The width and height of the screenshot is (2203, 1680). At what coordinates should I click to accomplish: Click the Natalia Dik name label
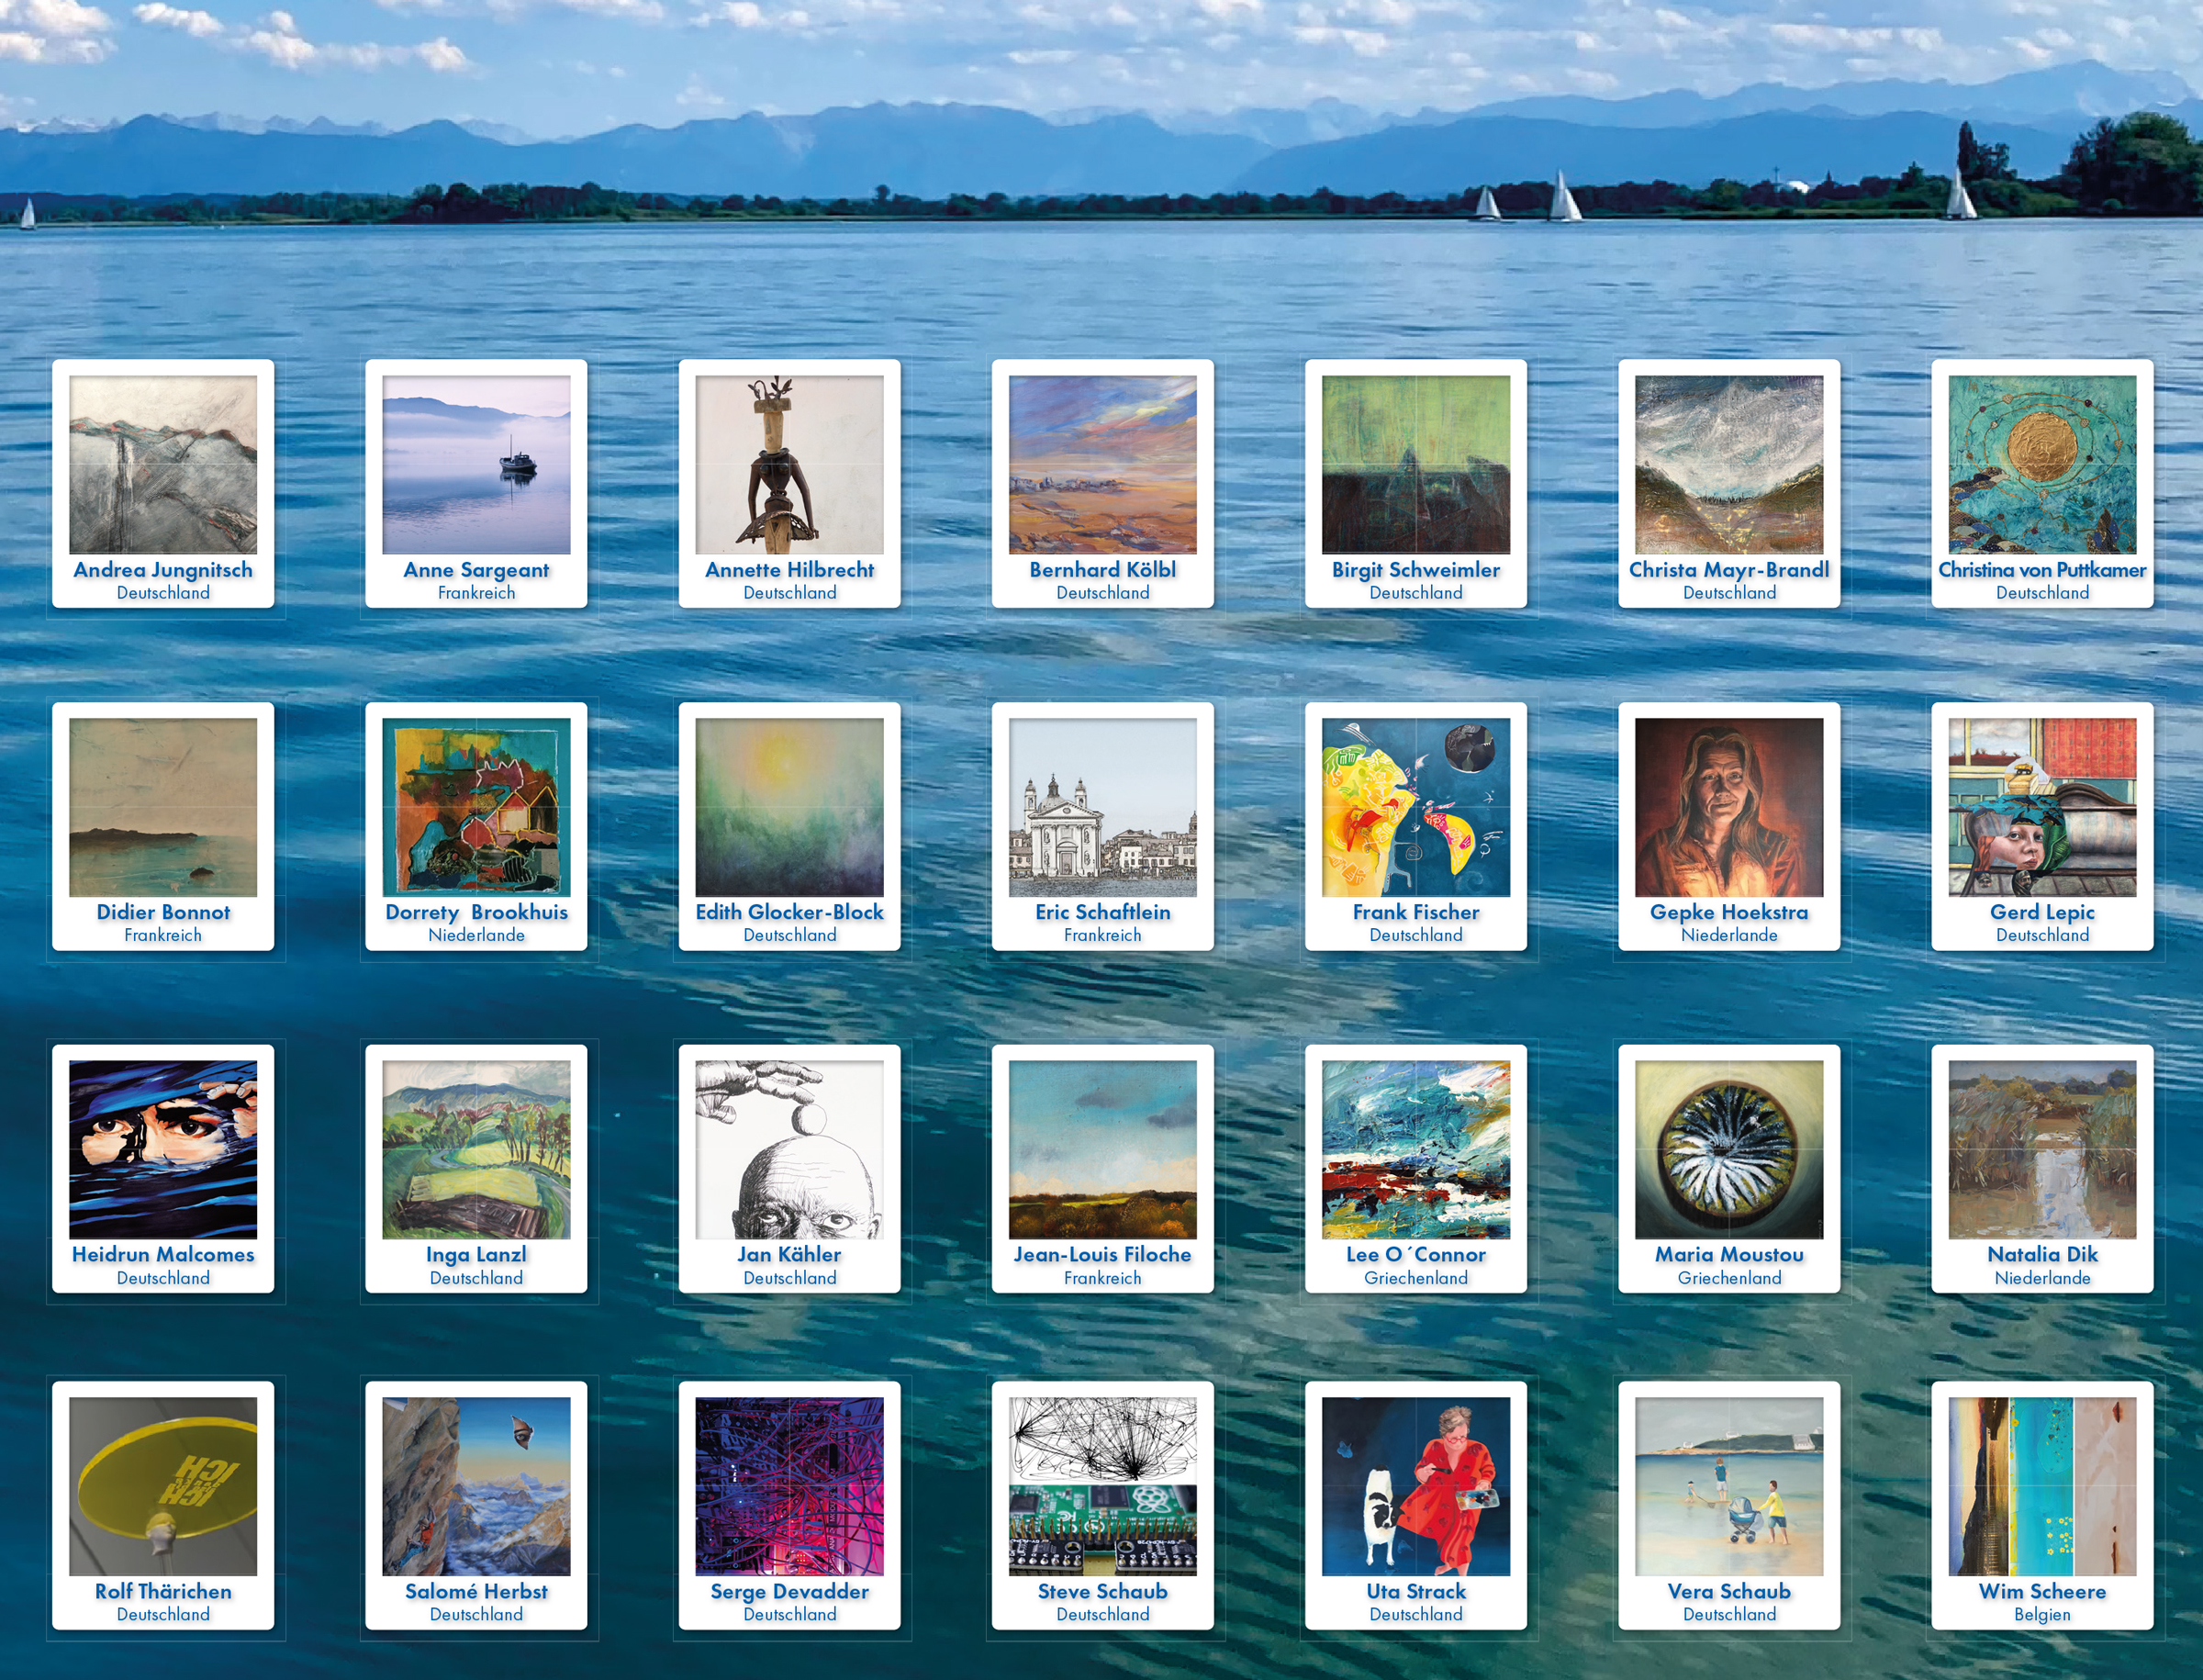coord(2042,1254)
